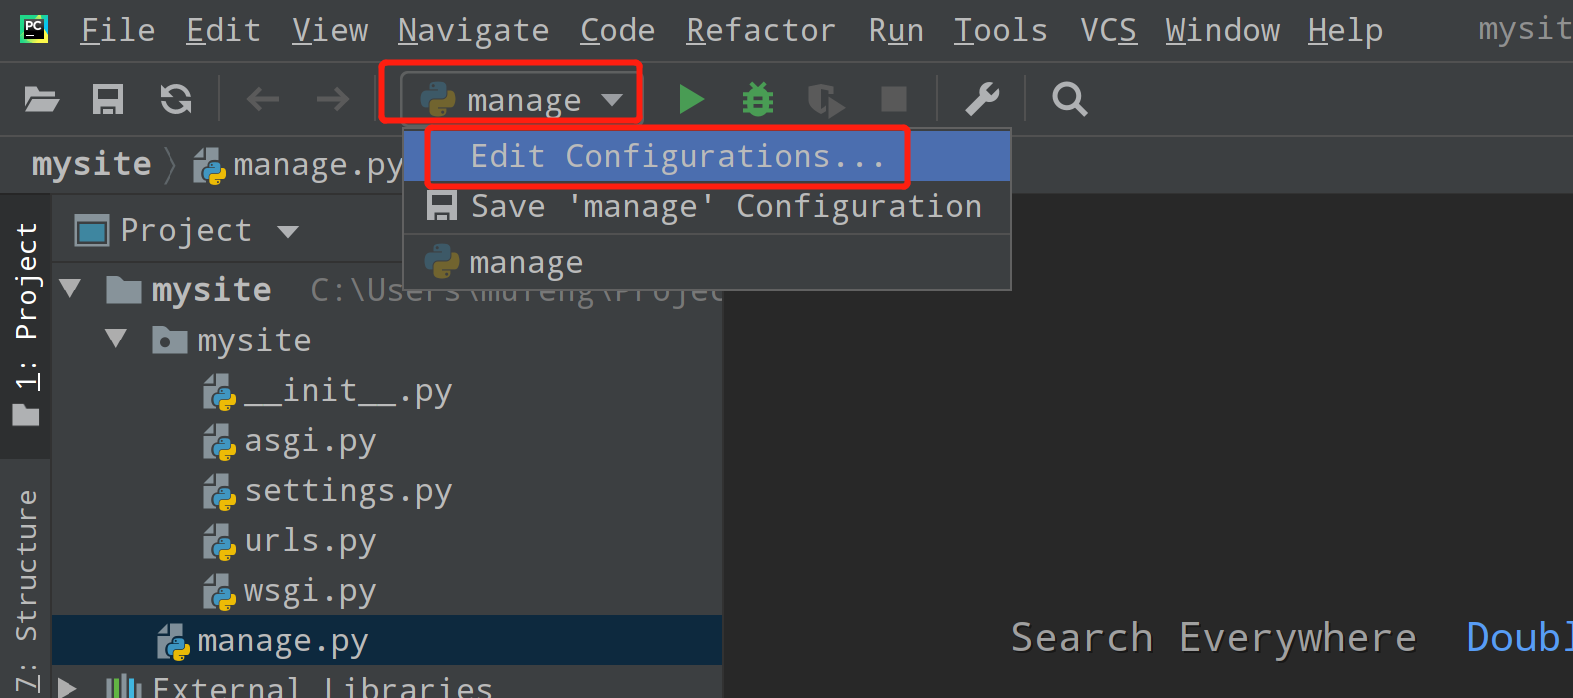Open Settings via the wrench icon
1573x698 pixels.
coord(982,99)
